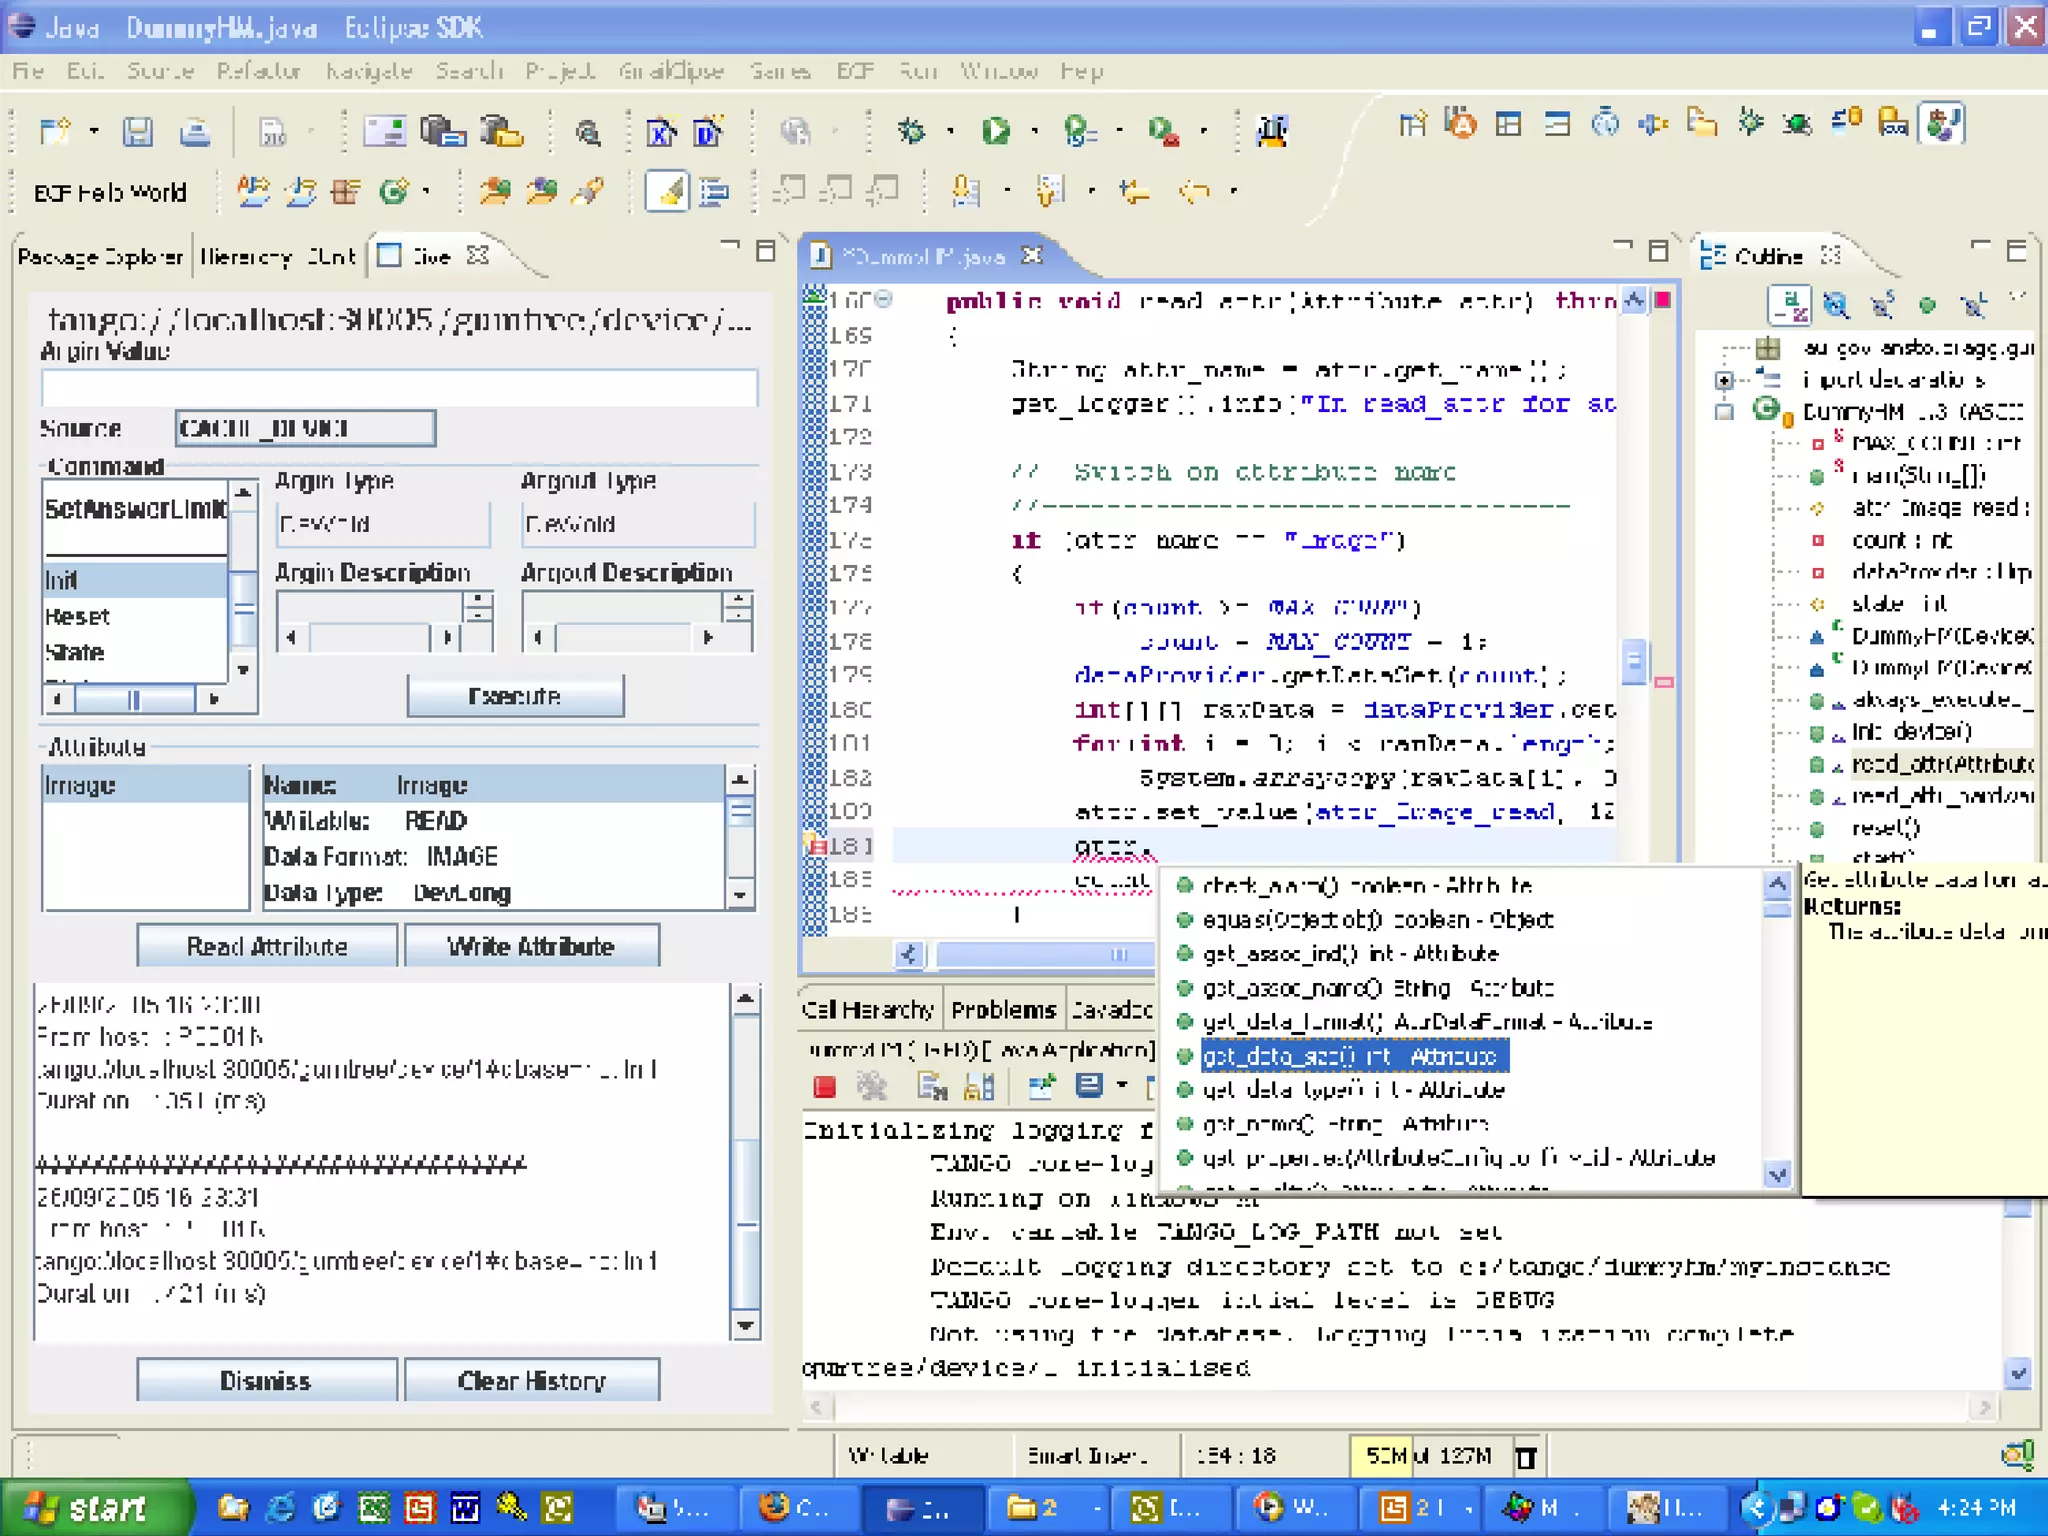
Task: Open the dropdown arrow beside Run button
Action: tap(1035, 131)
